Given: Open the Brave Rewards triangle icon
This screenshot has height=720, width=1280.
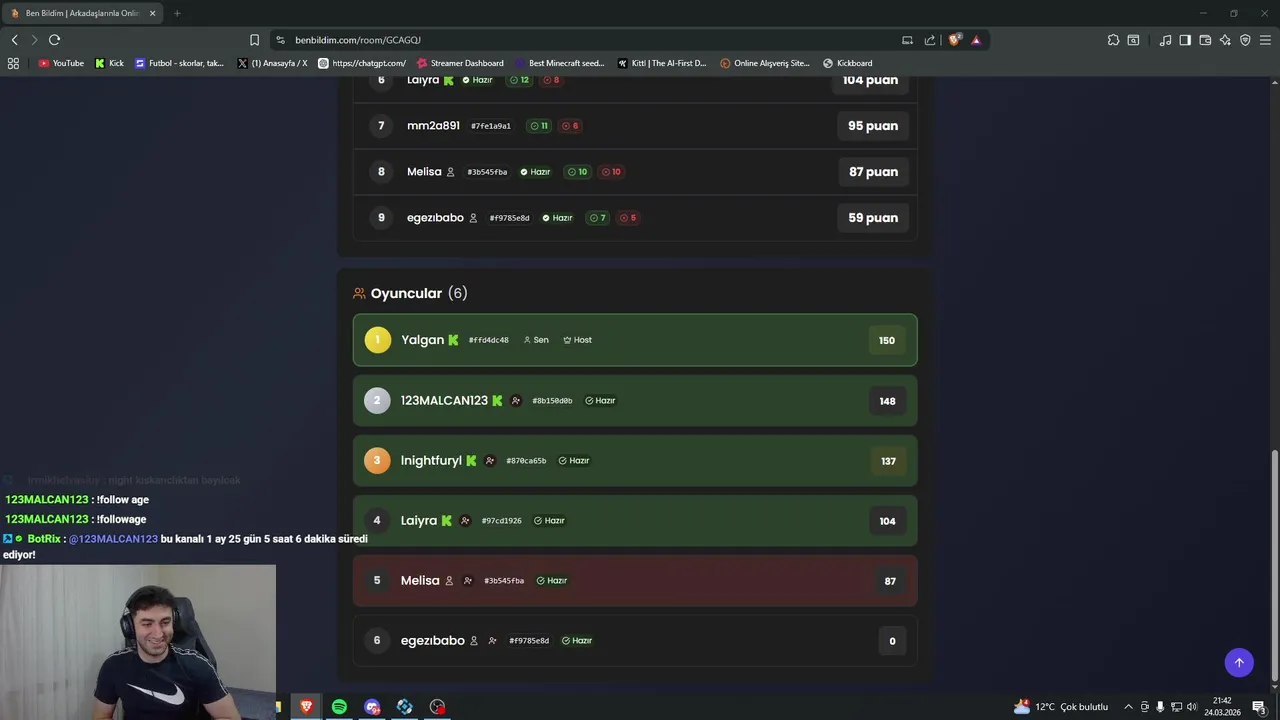Looking at the screenshot, I should [976, 40].
